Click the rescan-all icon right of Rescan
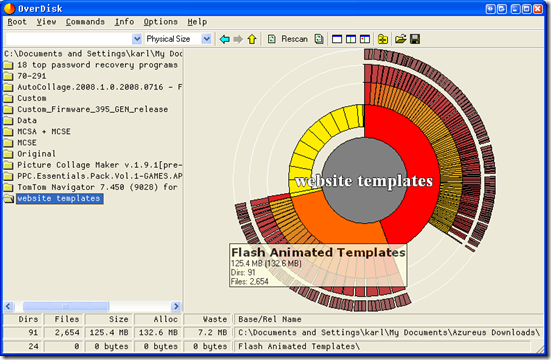551x360 pixels. coord(319,39)
